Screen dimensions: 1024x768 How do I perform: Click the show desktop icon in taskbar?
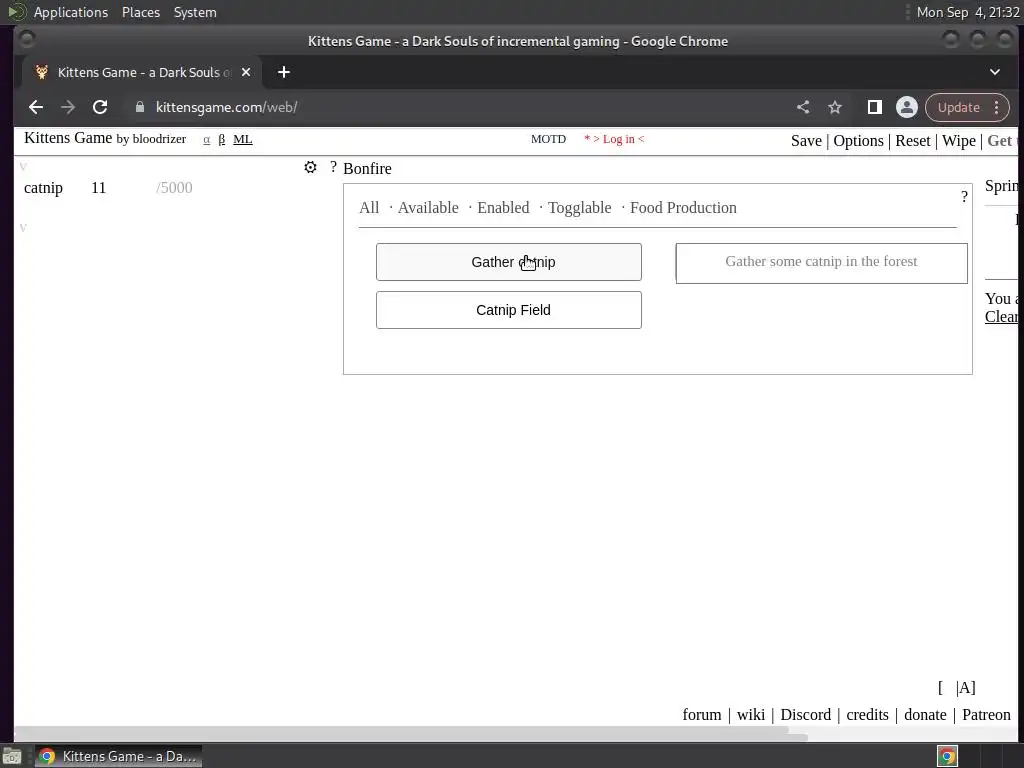[x=12, y=756]
